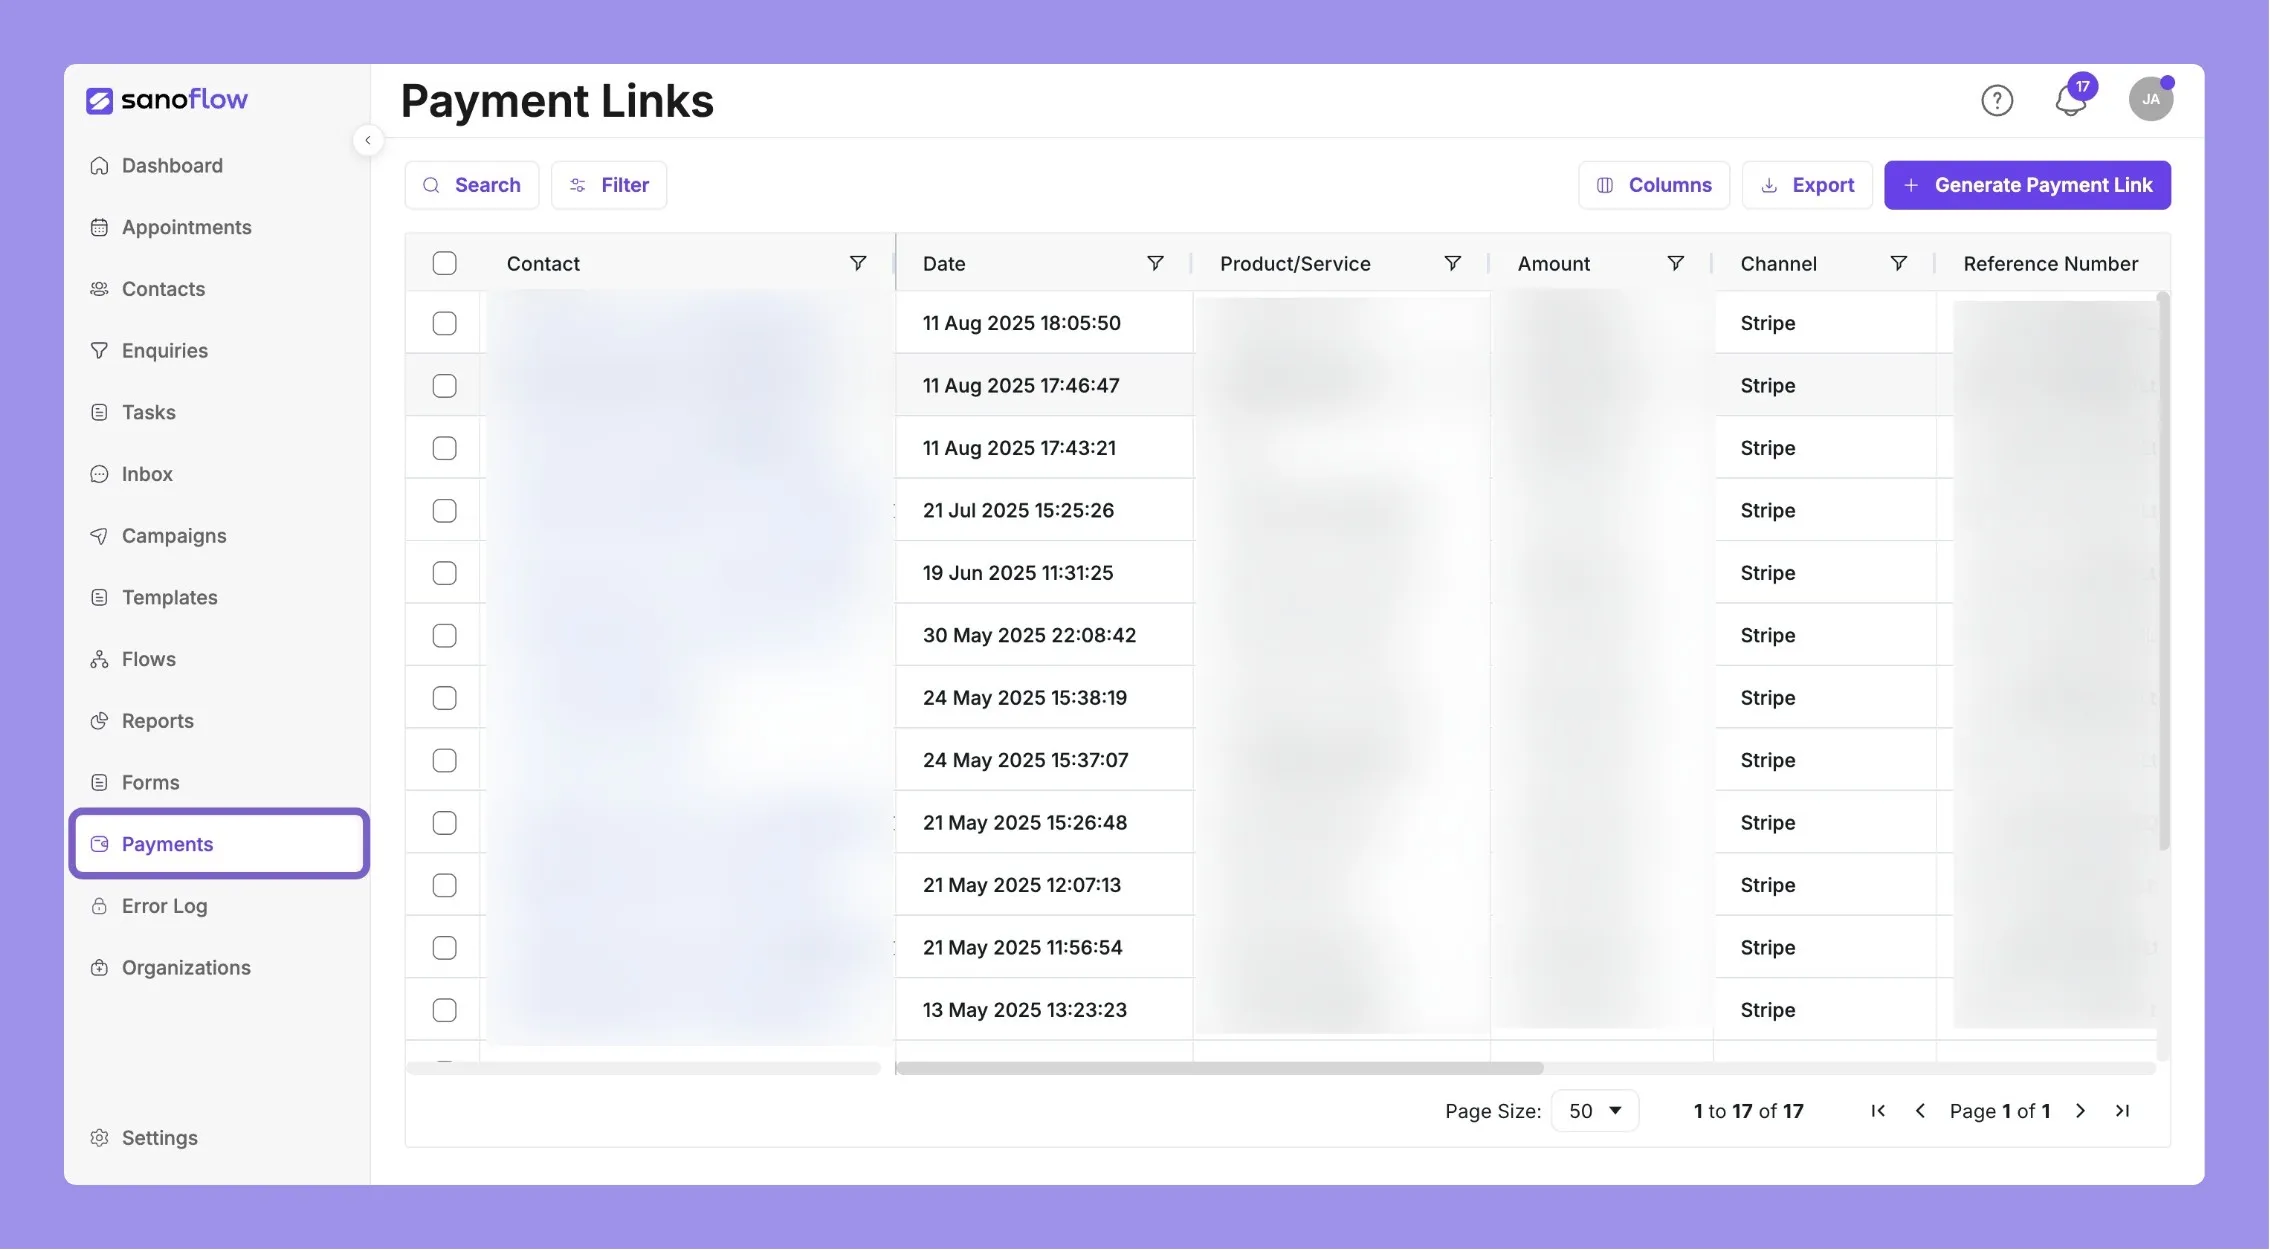The image size is (2270, 1250).
Task: Click the horizontal table scrollbar thumb
Action: pos(1220,1068)
